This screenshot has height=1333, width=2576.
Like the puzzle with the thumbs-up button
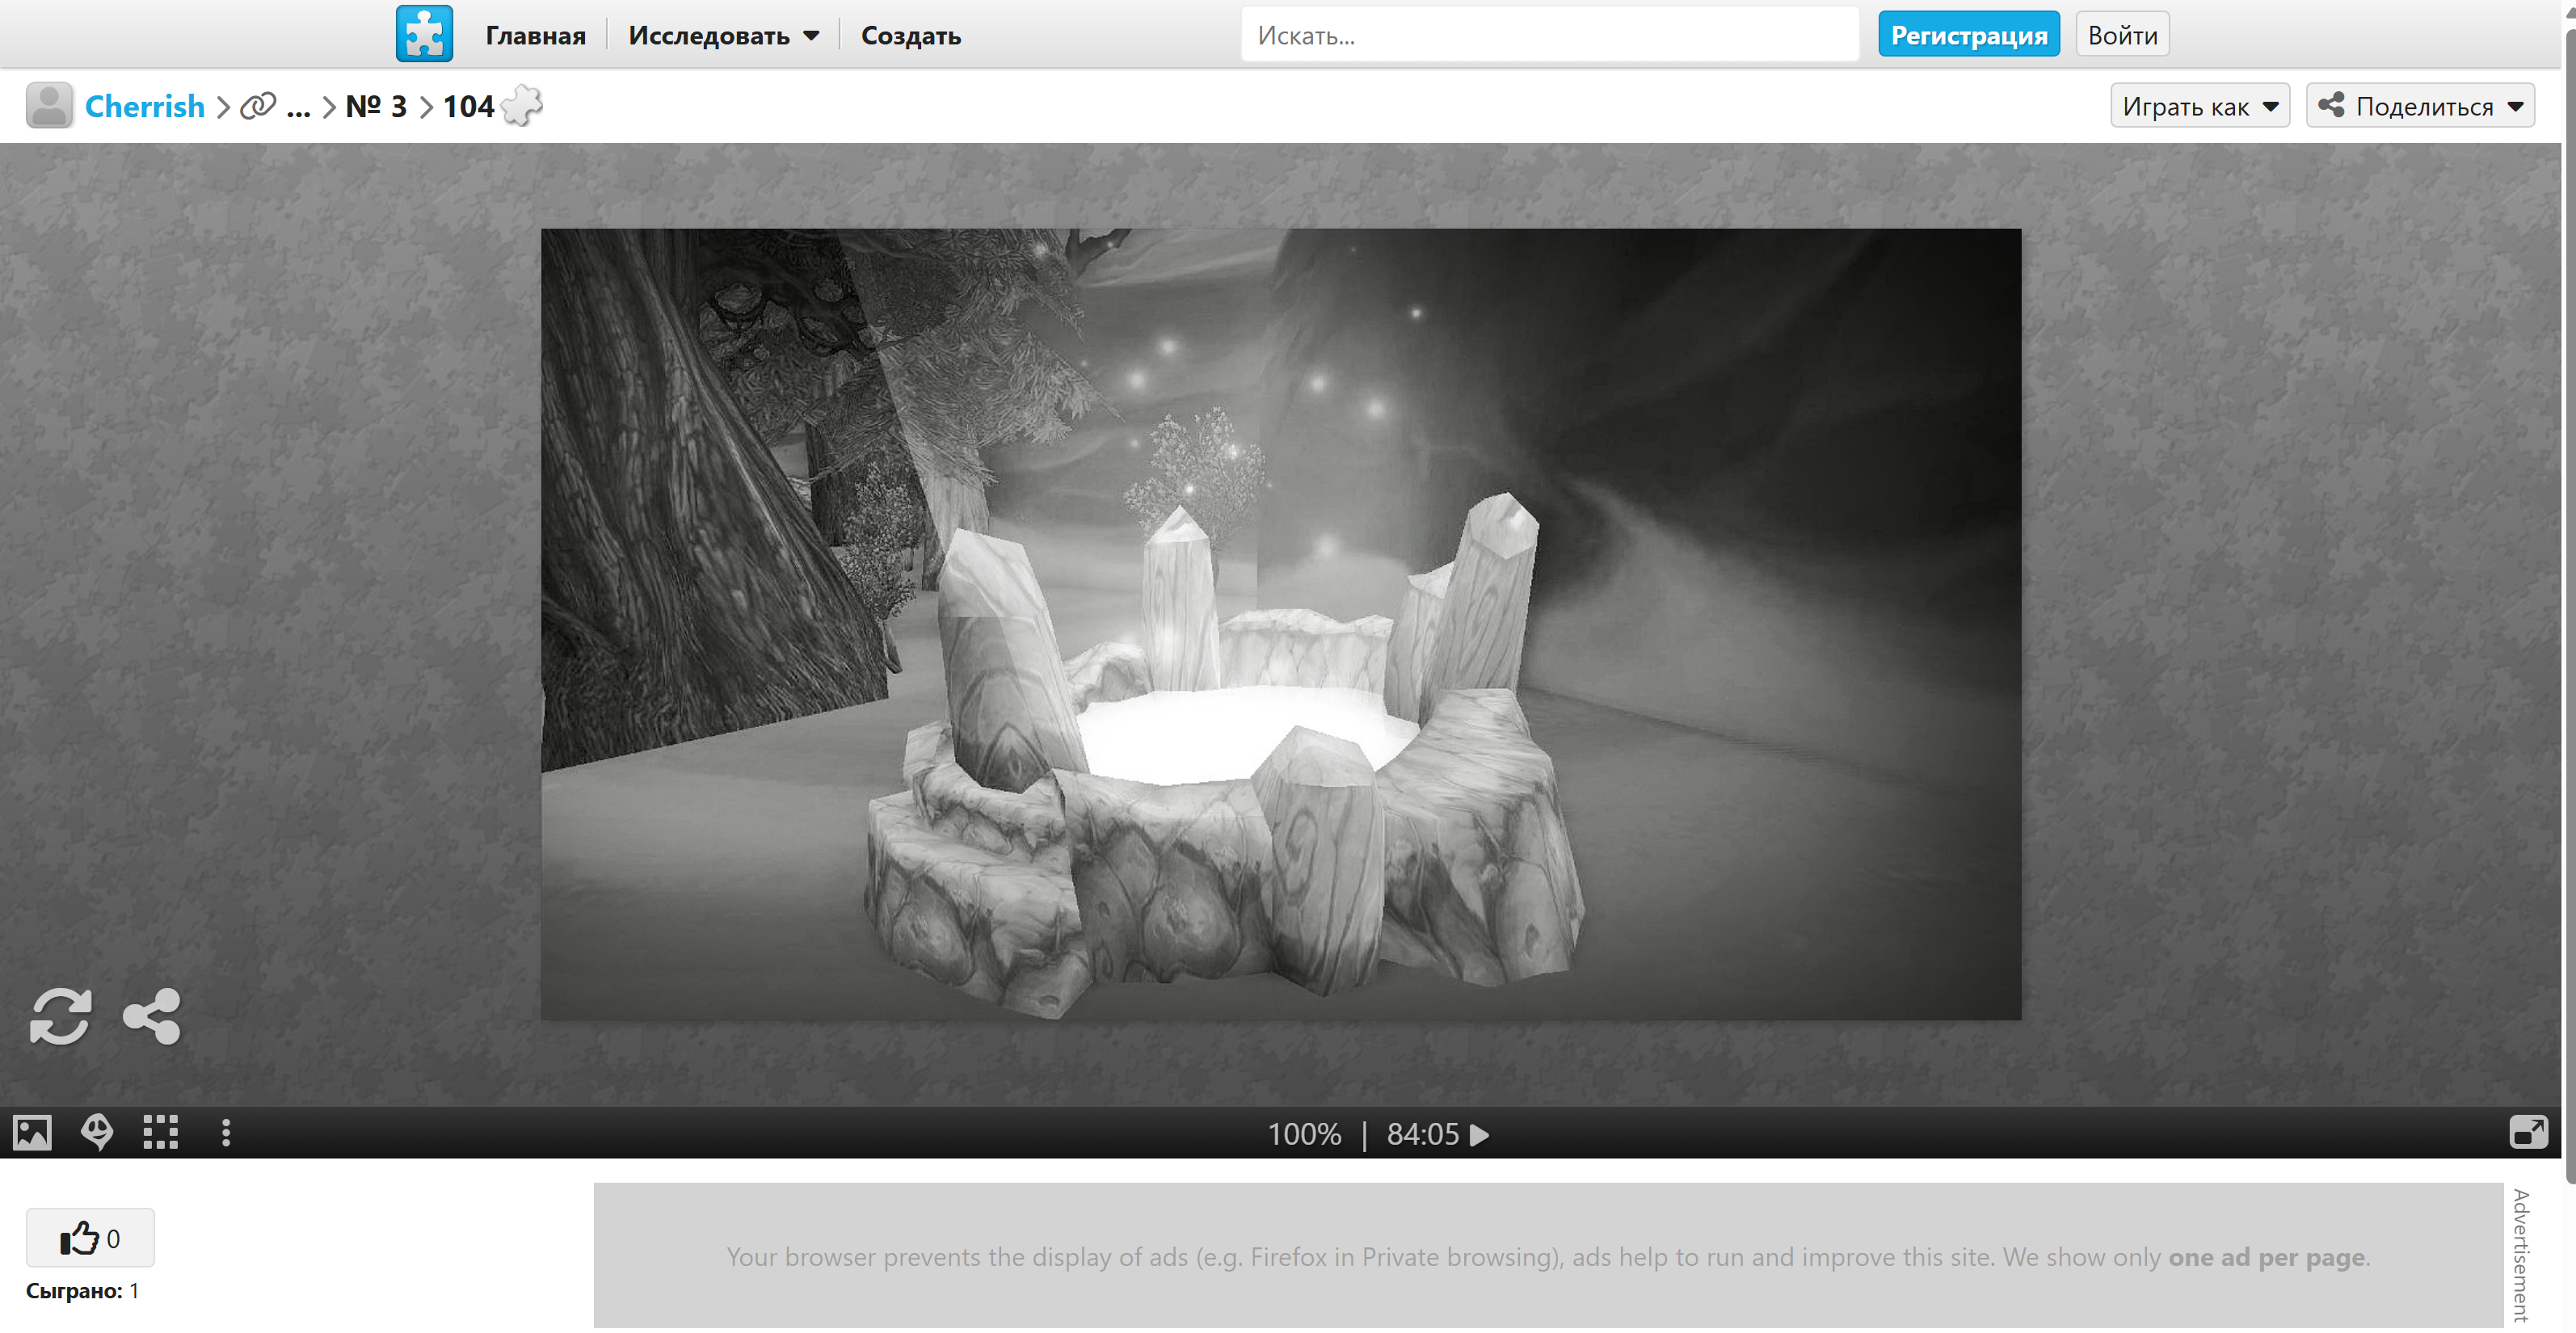pyautogui.click(x=90, y=1238)
